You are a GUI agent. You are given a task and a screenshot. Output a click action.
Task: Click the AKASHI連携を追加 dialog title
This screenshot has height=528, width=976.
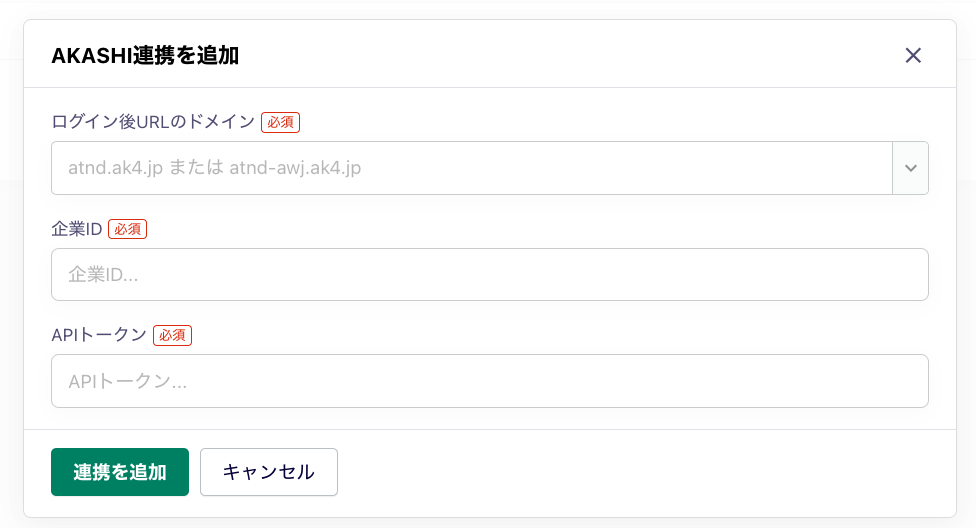click(145, 55)
